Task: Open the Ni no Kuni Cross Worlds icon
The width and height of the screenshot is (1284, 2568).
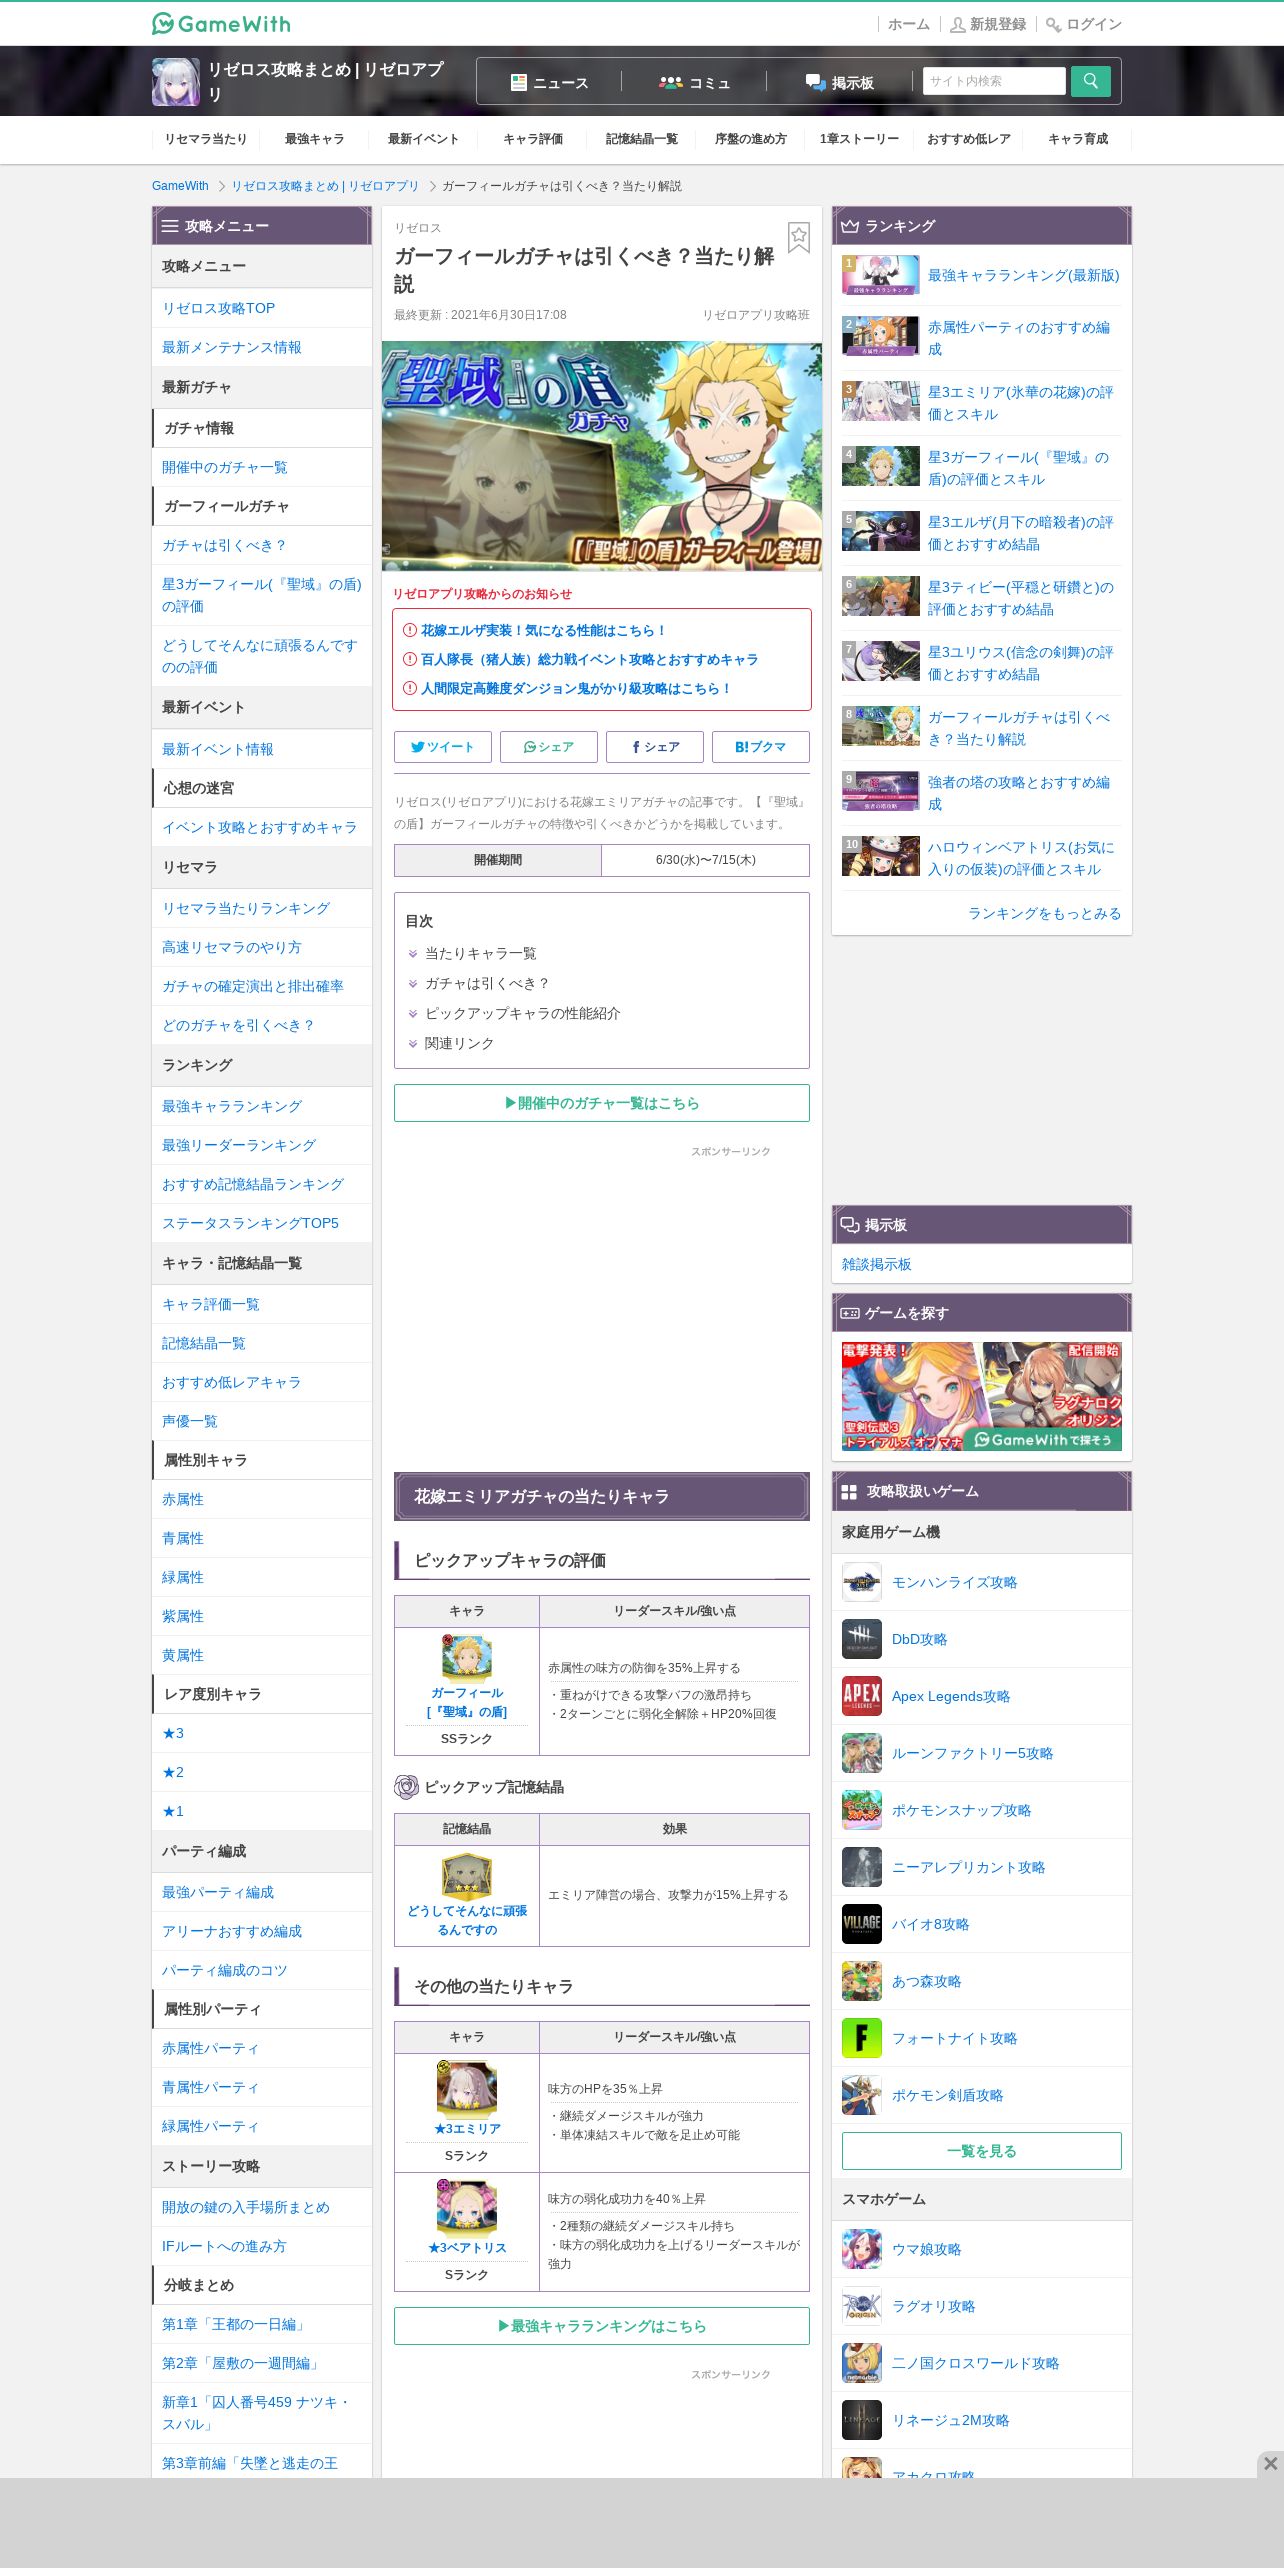Action: [861, 2363]
